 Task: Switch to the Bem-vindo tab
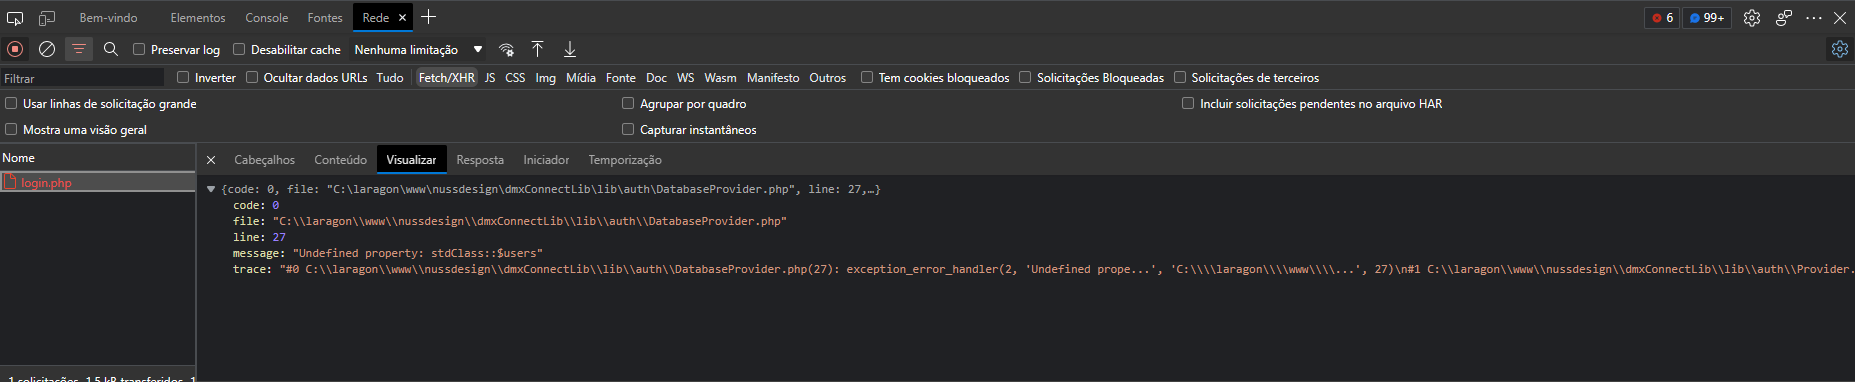[108, 18]
